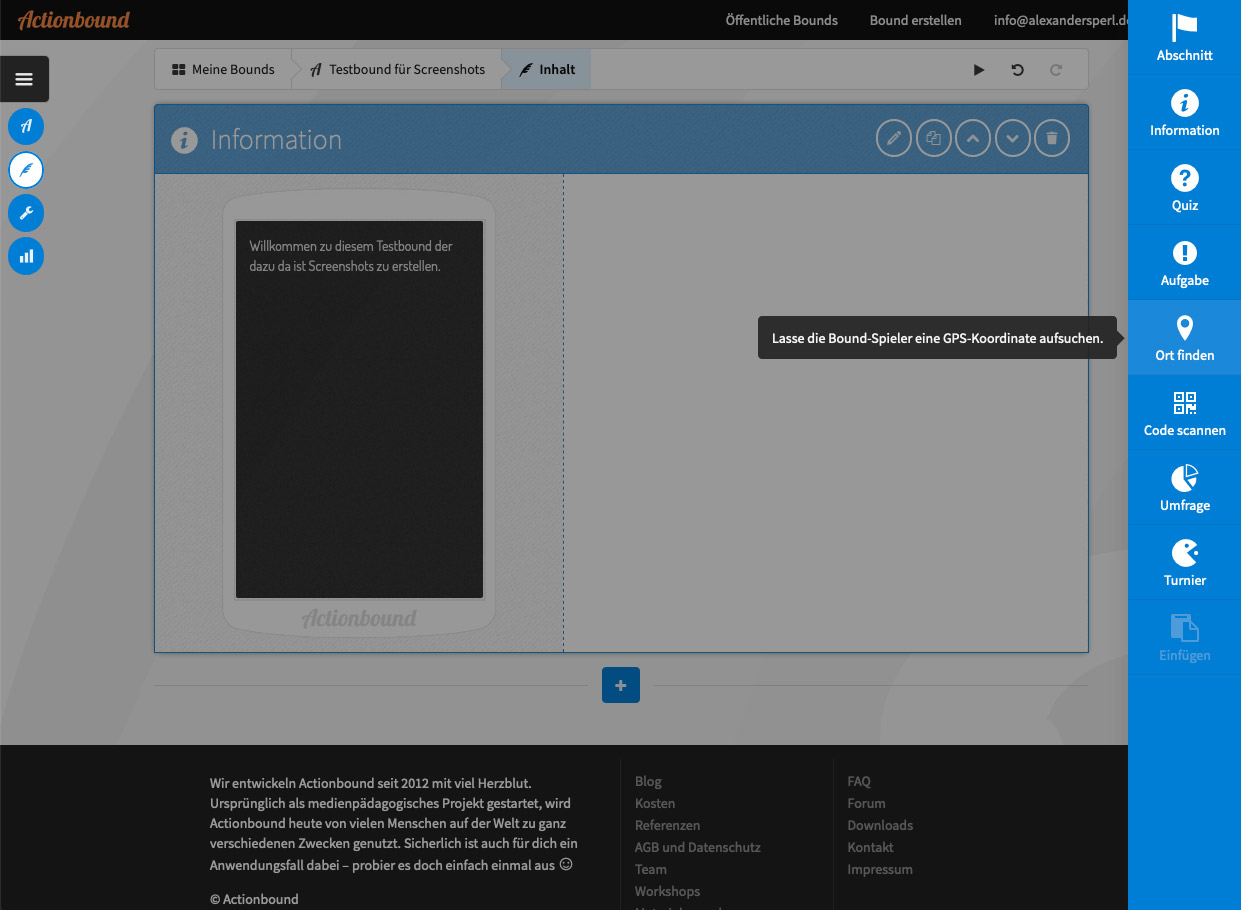This screenshot has height=910, width=1241.
Task: Go to Meine Bounds breadcrumb
Action: coord(223,69)
